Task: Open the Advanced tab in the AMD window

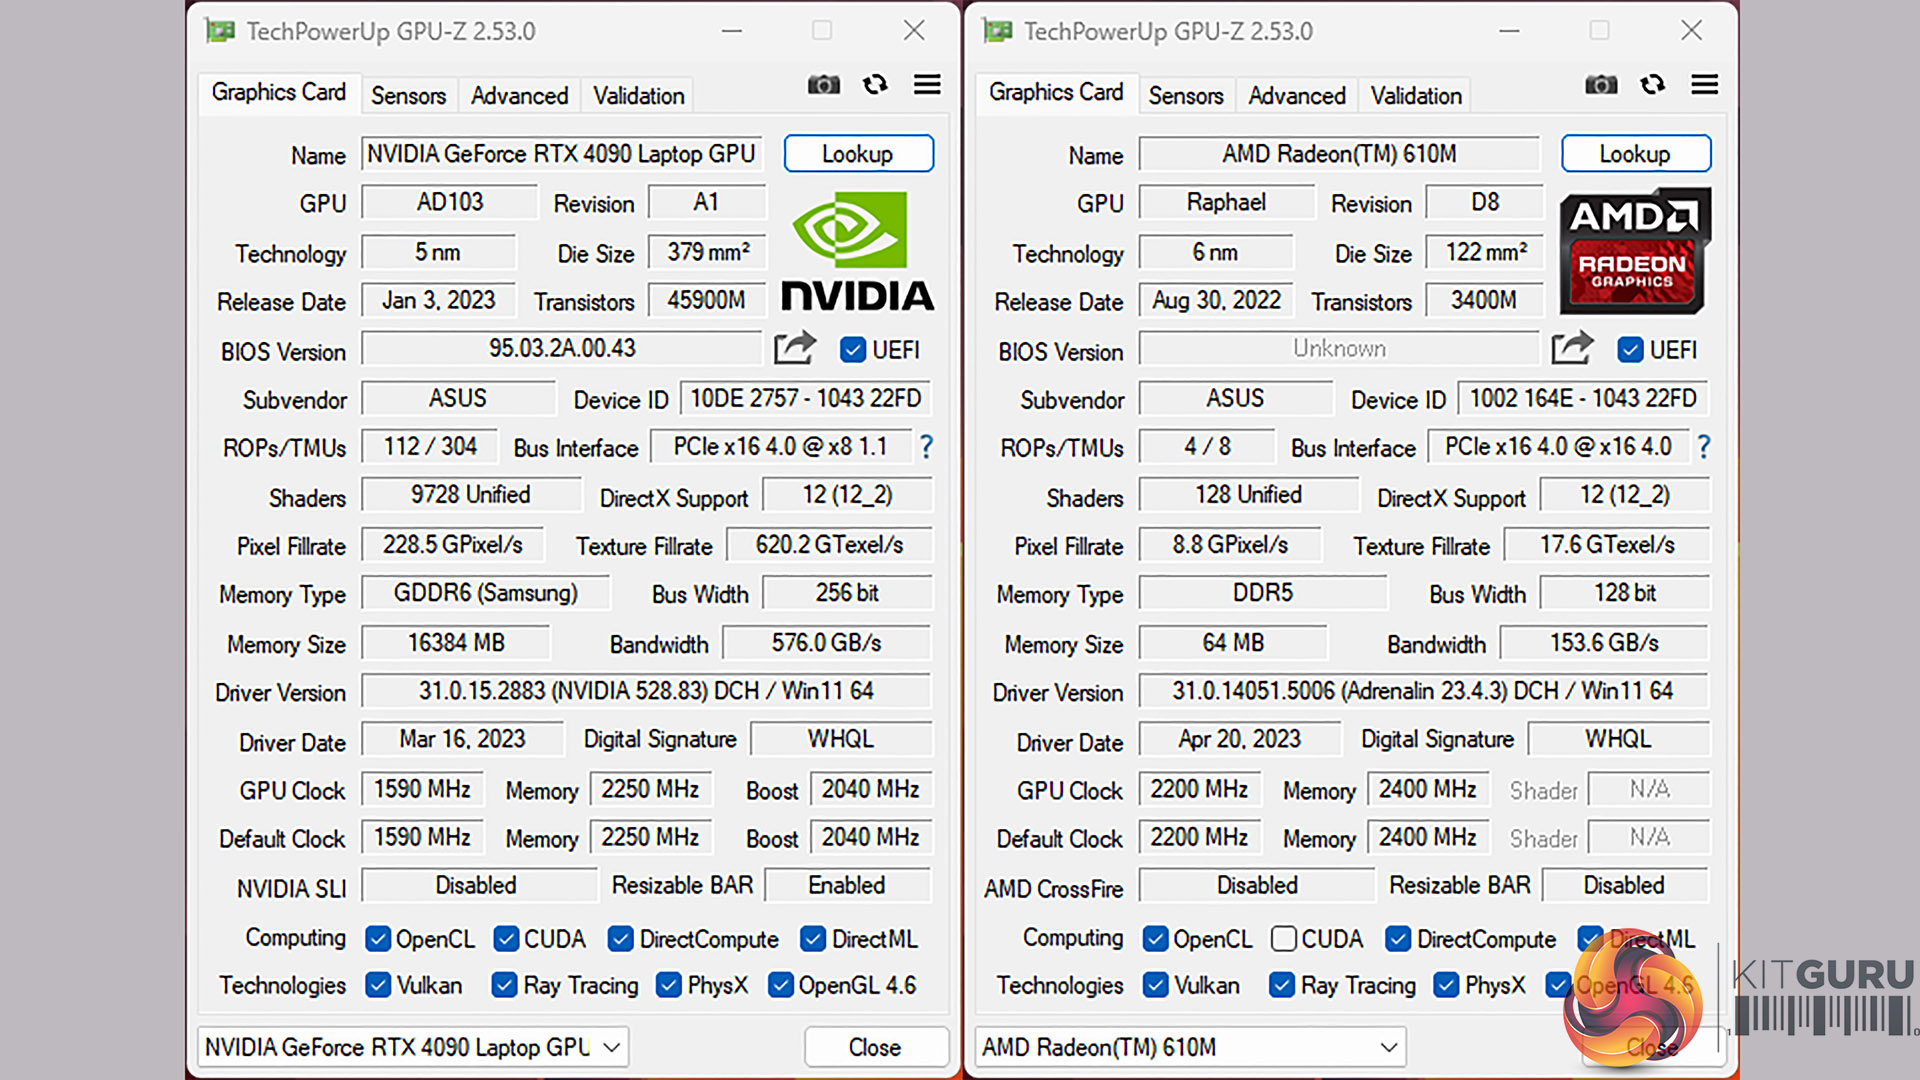Action: (1296, 96)
